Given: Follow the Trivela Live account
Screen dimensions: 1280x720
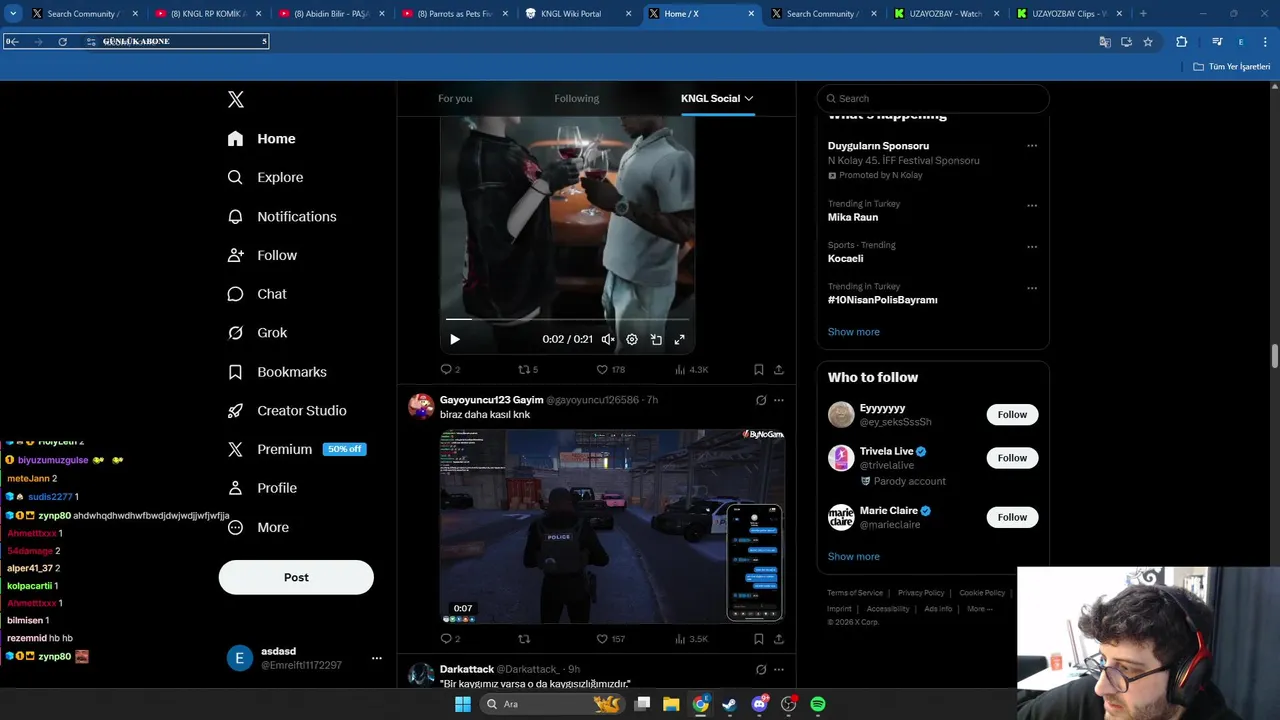Looking at the screenshot, I should 1012,458.
